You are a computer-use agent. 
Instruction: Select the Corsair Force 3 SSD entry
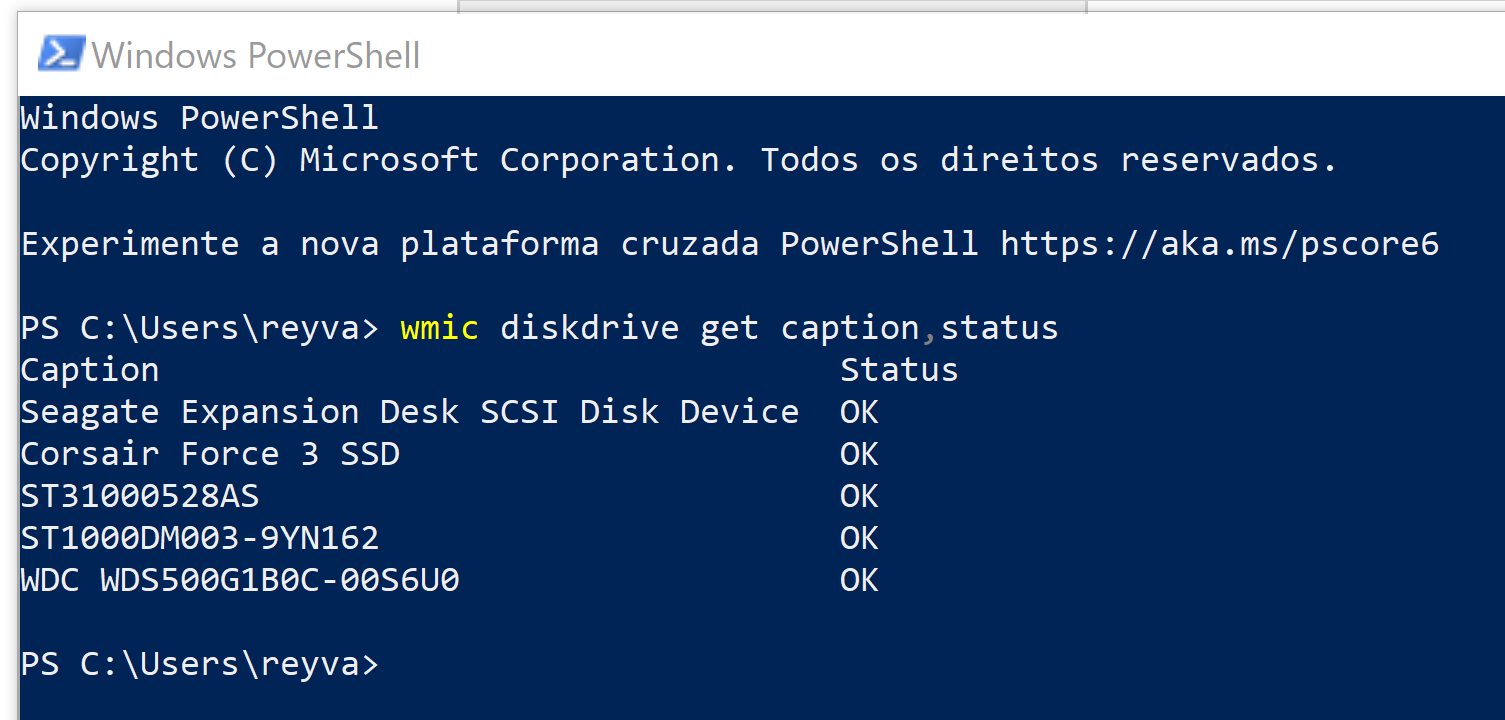click(x=210, y=454)
